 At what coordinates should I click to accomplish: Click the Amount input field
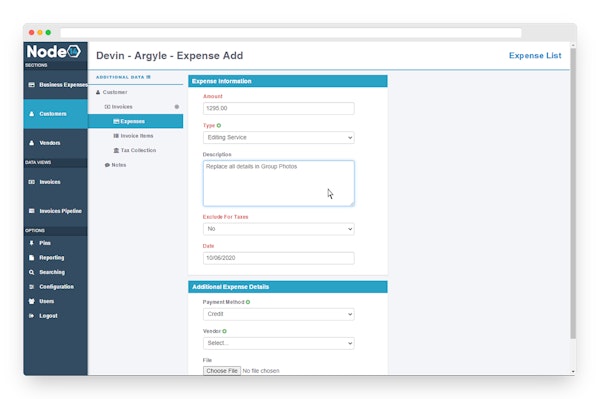click(279, 108)
